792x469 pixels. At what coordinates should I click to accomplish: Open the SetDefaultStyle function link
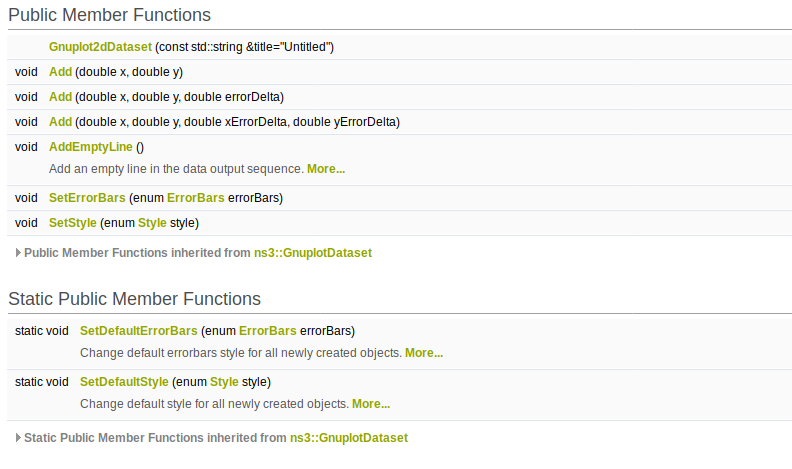click(x=124, y=382)
